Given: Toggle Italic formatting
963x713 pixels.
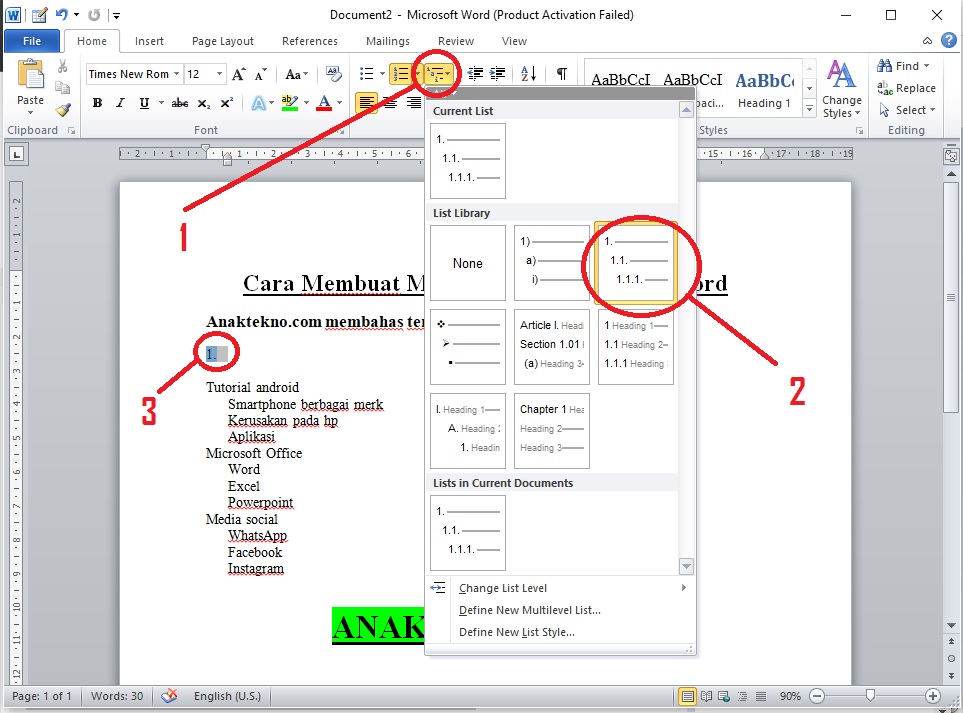Looking at the screenshot, I should pyautogui.click(x=120, y=103).
